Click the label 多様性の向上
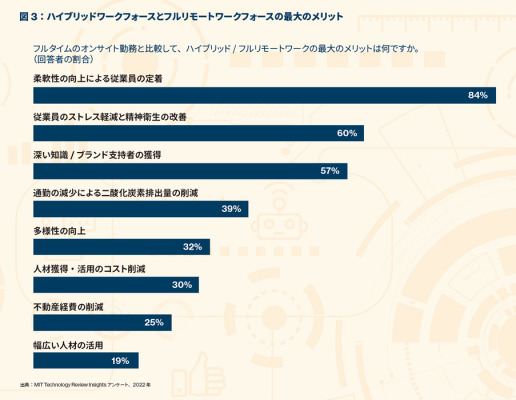Viewport: 516px width, 400px height. tap(59, 231)
